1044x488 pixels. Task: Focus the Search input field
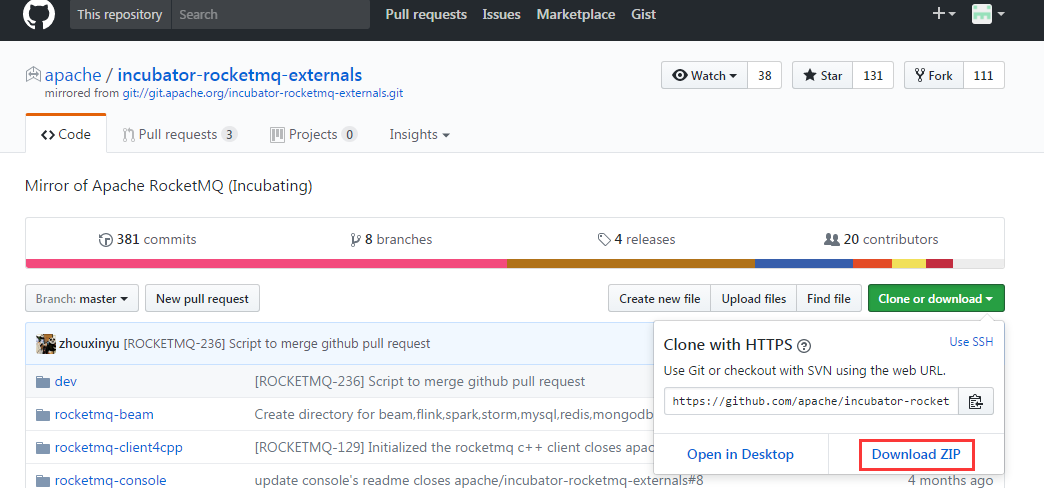point(270,14)
